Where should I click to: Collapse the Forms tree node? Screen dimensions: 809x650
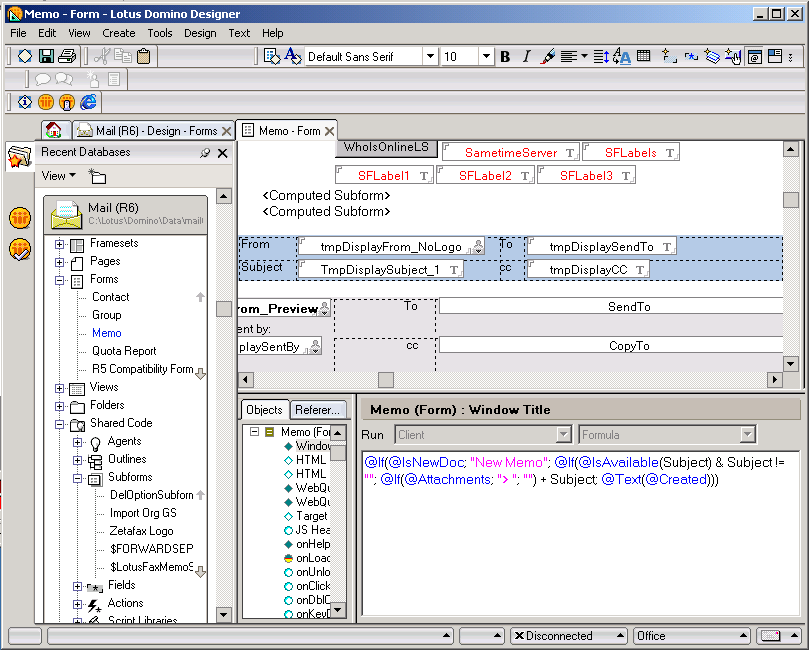60,280
